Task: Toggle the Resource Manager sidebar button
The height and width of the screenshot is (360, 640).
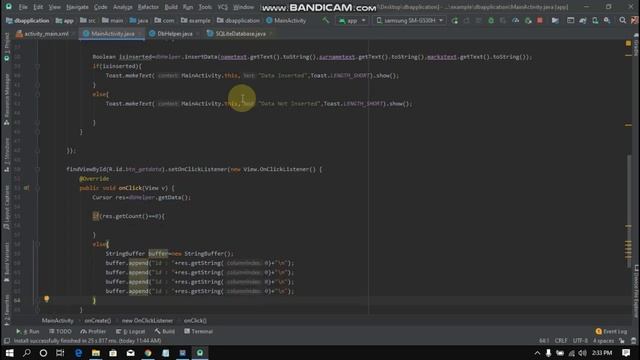Action: pos(7,99)
